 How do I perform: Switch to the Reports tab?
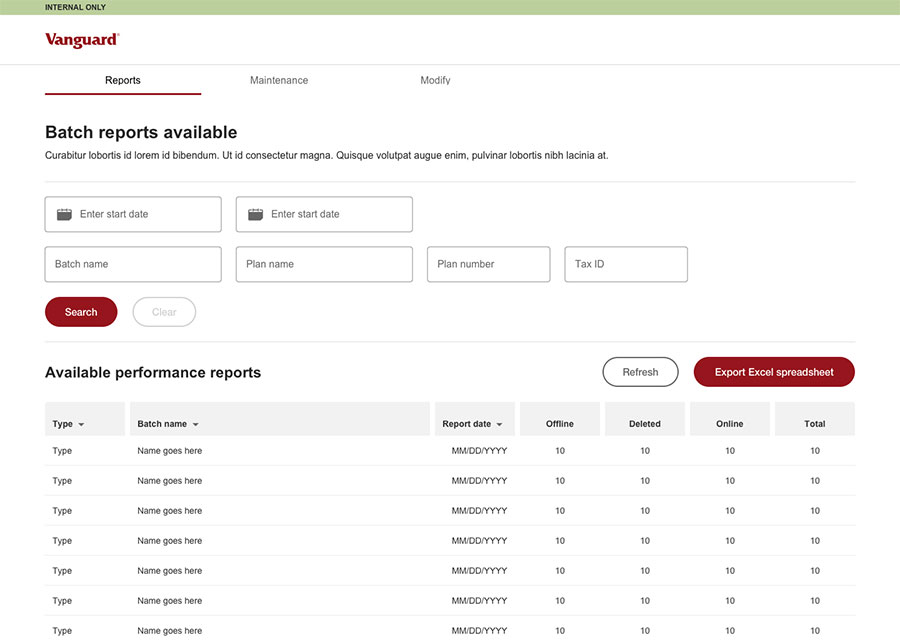click(123, 81)
